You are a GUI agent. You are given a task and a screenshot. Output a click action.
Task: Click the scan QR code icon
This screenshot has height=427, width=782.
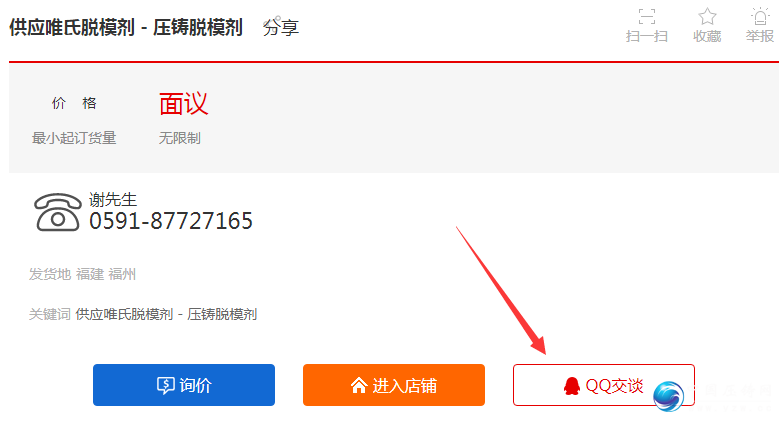point(646,16)
